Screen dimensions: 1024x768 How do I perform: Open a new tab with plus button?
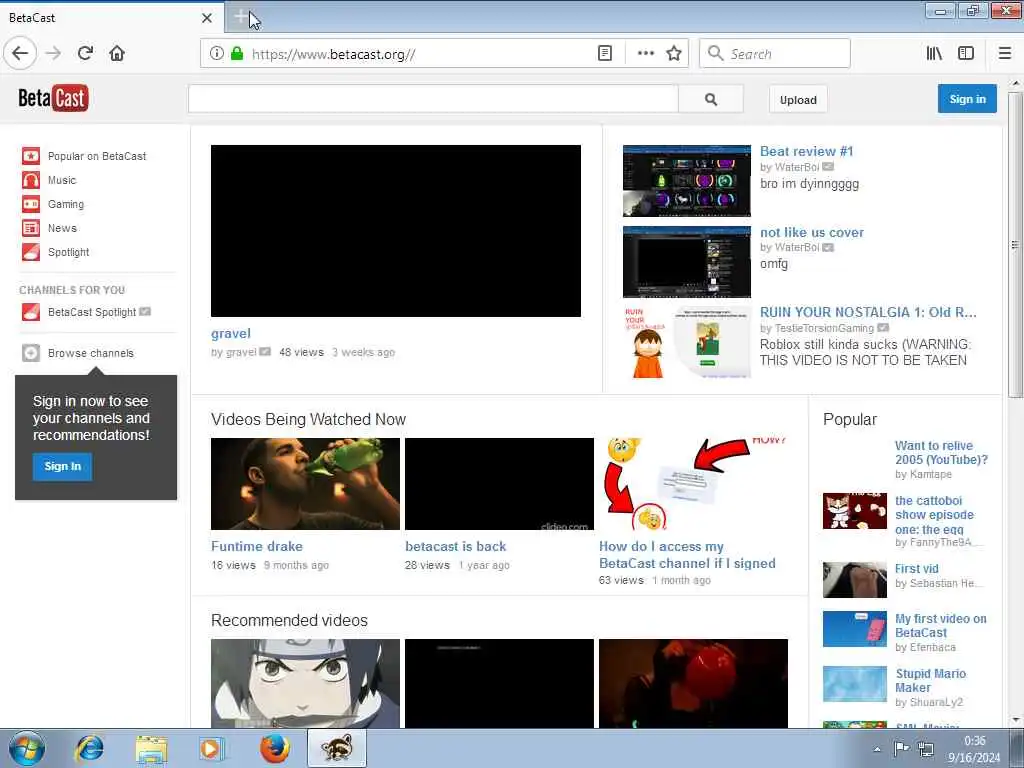[x=241, y=18]
